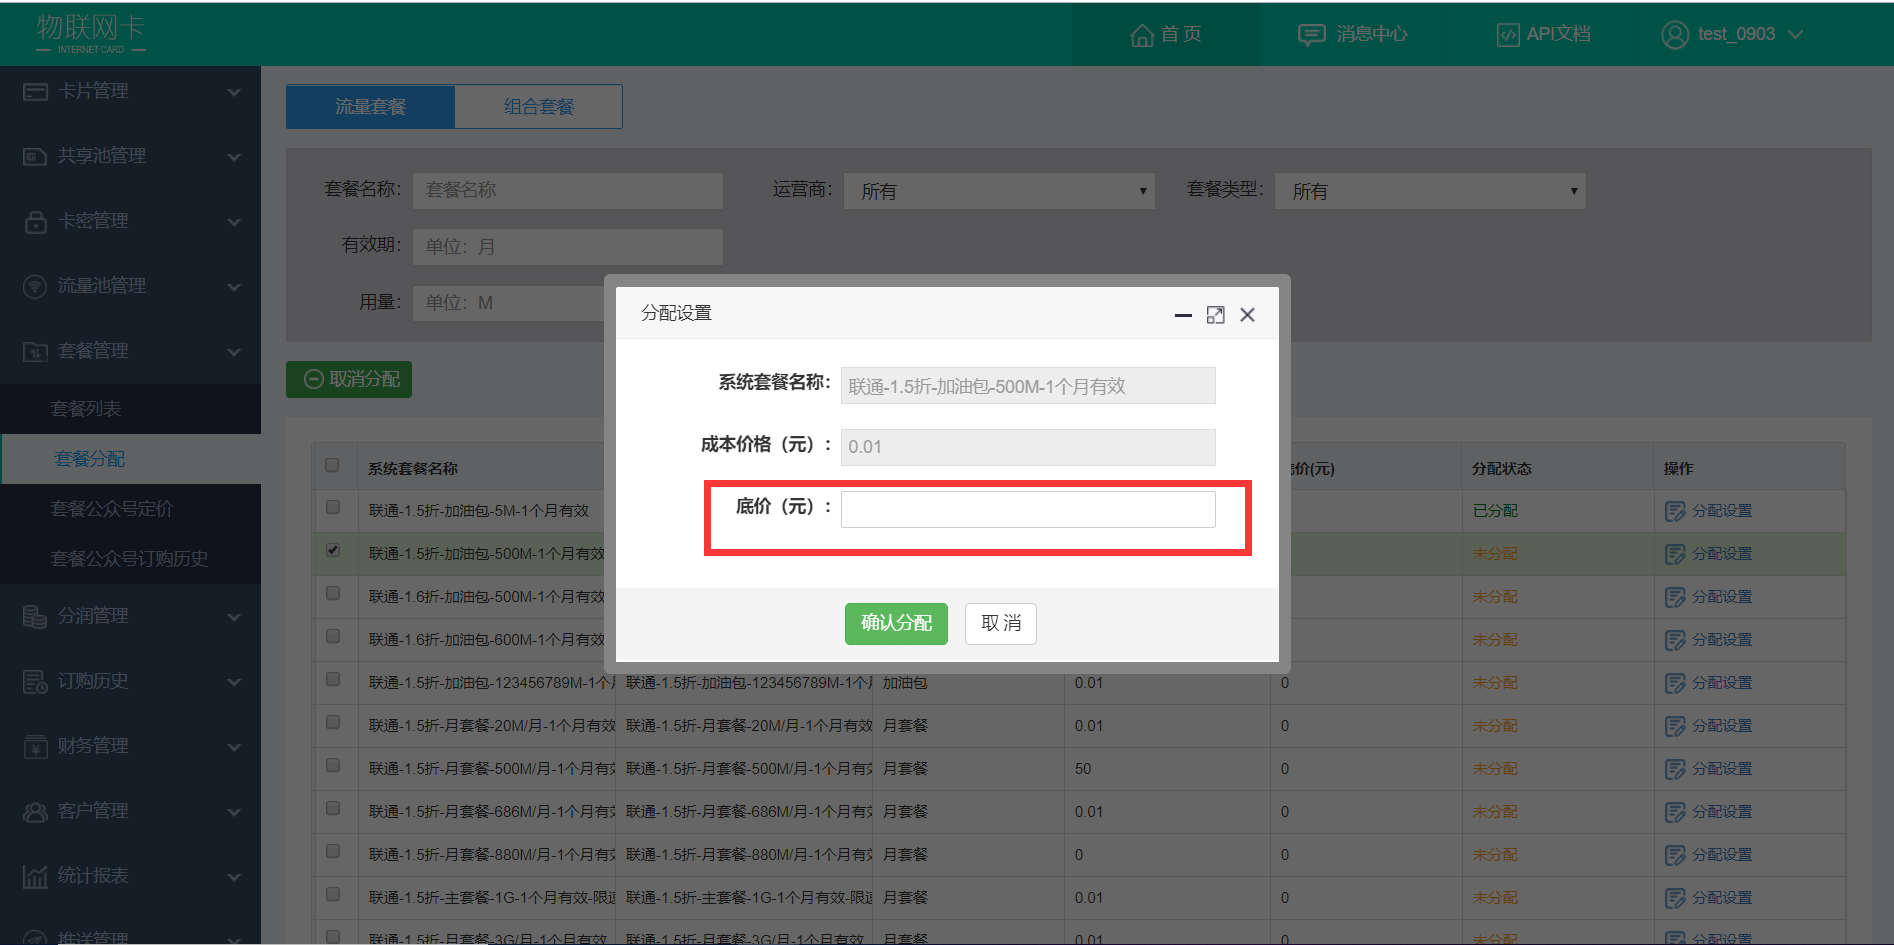
Task: Click the 物联网卡 logo
Action: point(91,33)
